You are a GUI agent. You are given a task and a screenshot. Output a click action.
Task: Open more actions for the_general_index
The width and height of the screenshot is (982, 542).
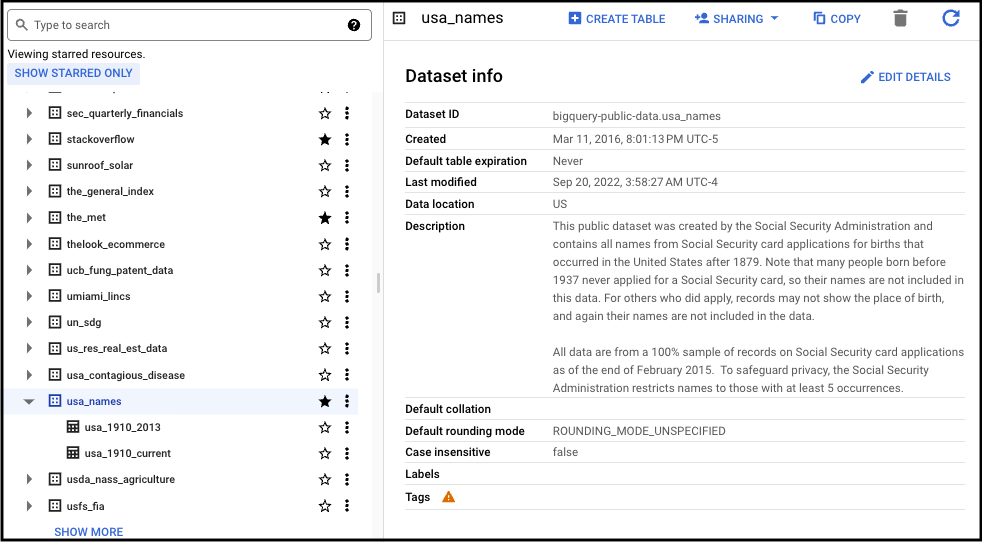(x=347, y=191)
